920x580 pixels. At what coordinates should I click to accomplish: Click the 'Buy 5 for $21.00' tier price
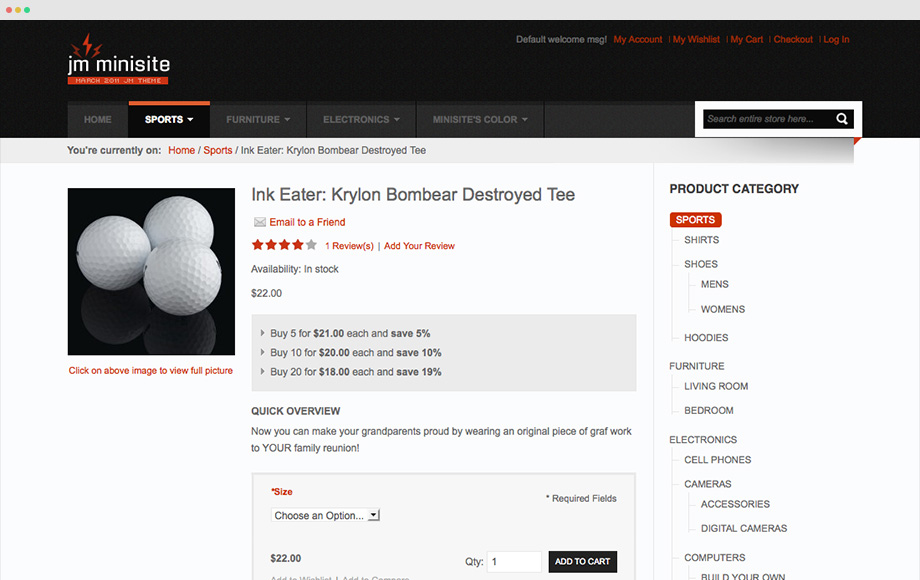[350, 334]
